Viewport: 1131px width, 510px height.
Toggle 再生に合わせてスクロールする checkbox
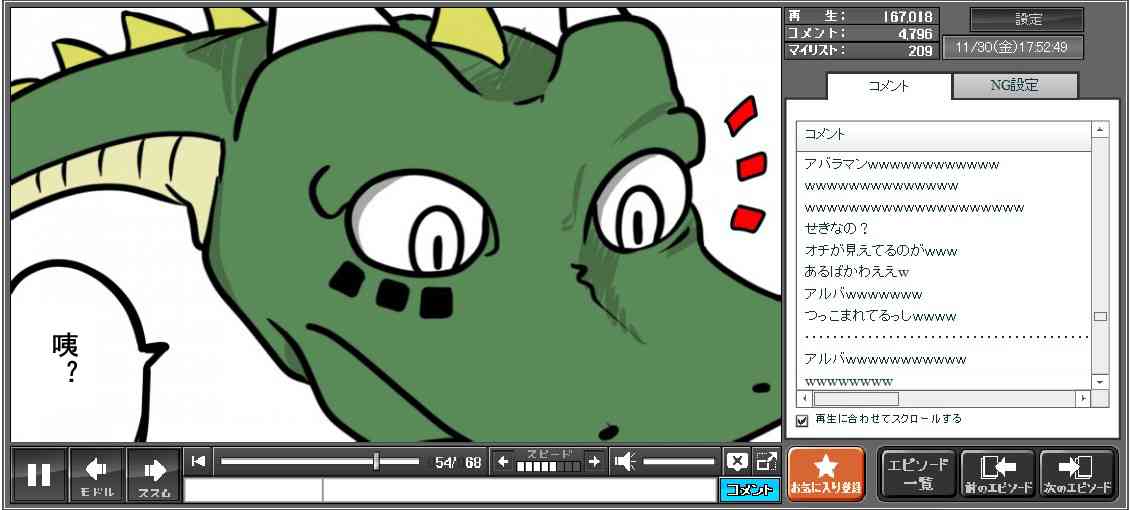click(802, 420)
